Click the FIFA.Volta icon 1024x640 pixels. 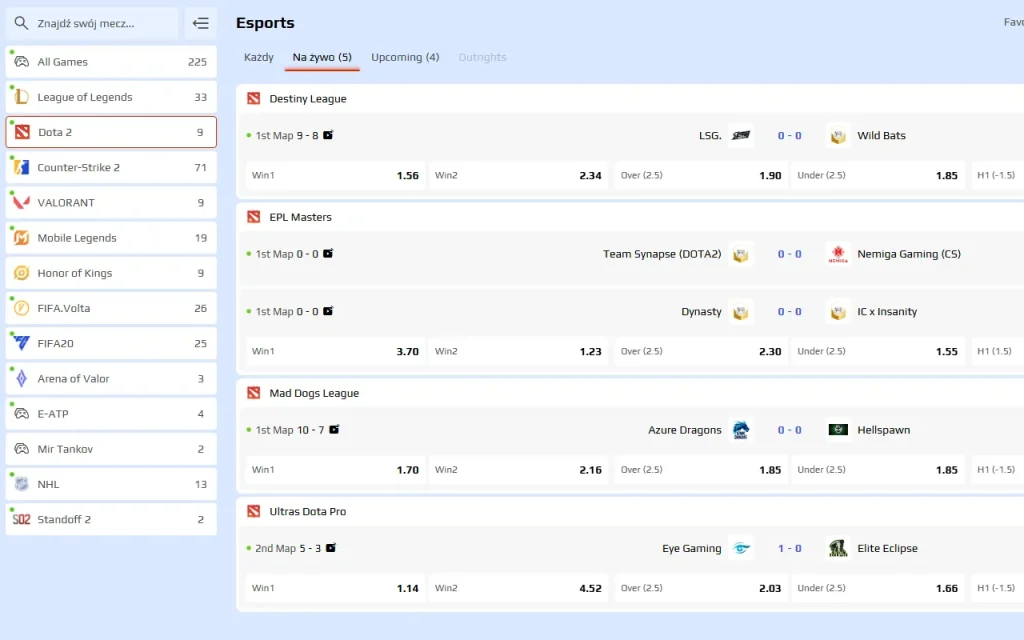pos(22,308)
